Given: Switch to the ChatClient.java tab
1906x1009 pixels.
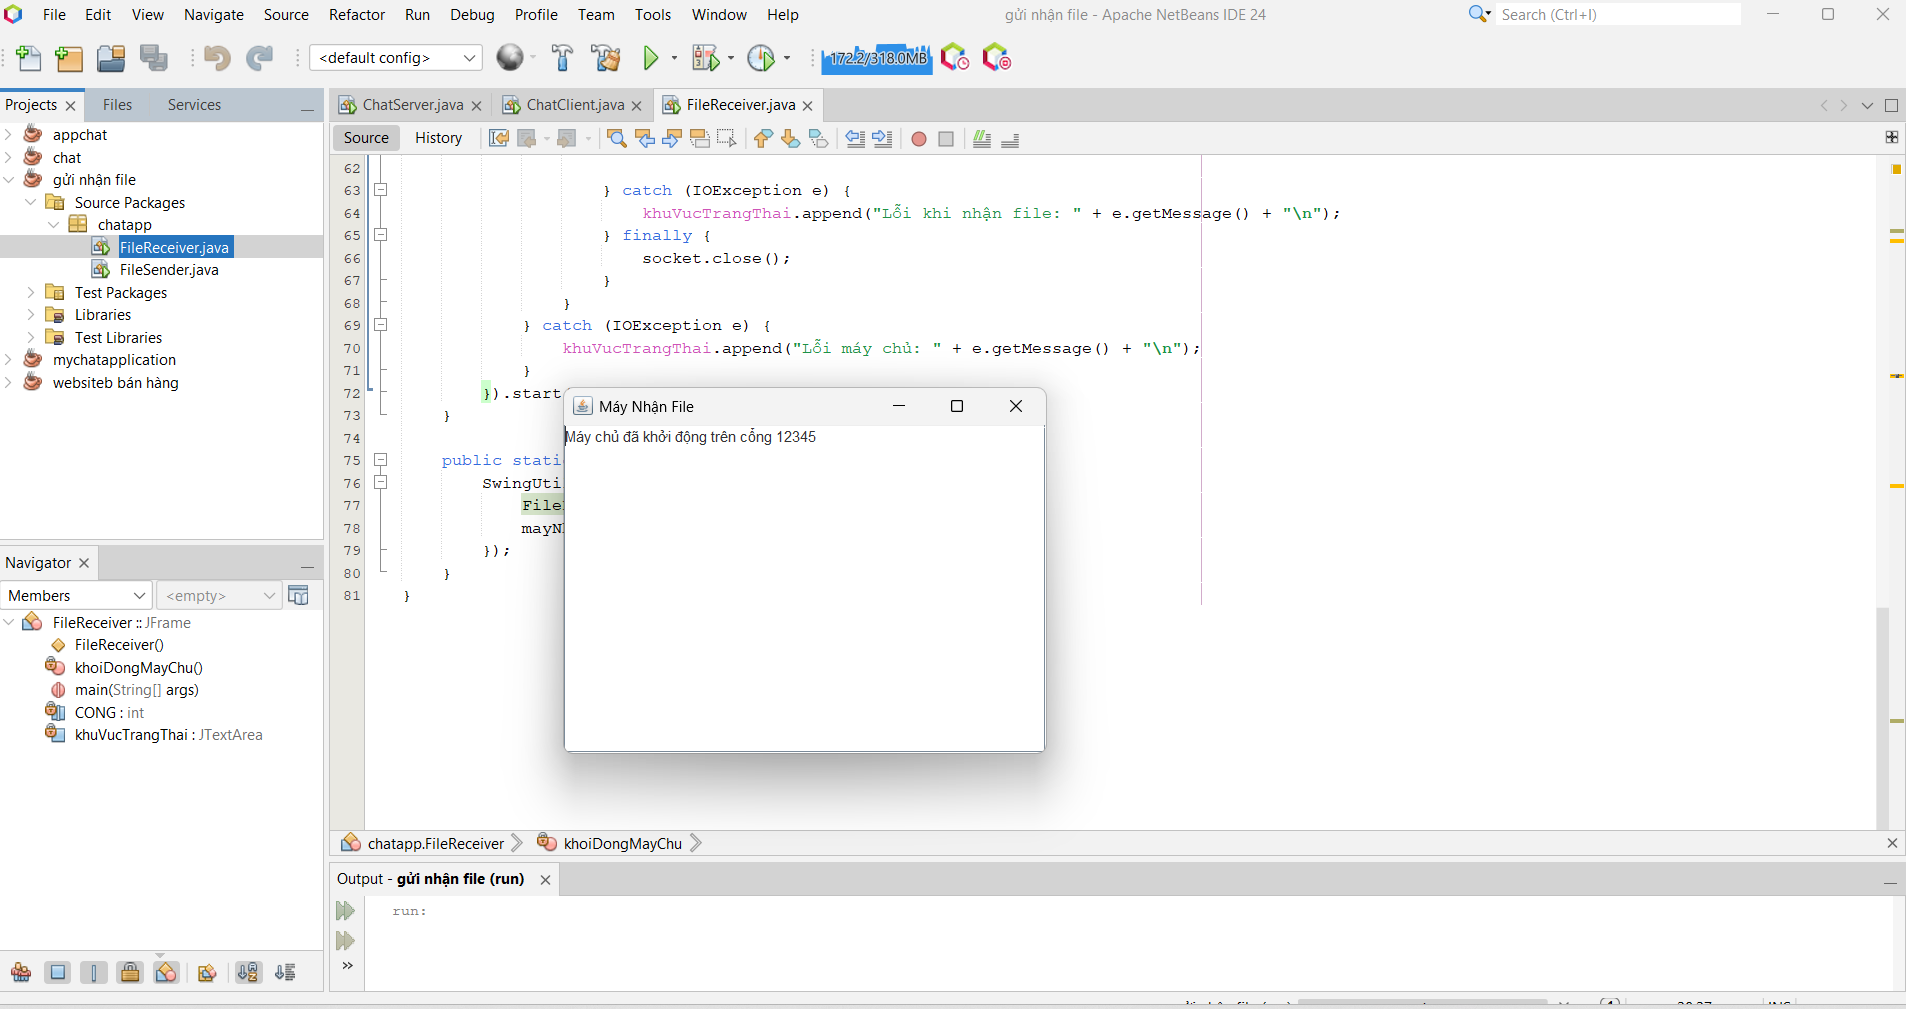Looking at the screenshot, I should (575, 105).
